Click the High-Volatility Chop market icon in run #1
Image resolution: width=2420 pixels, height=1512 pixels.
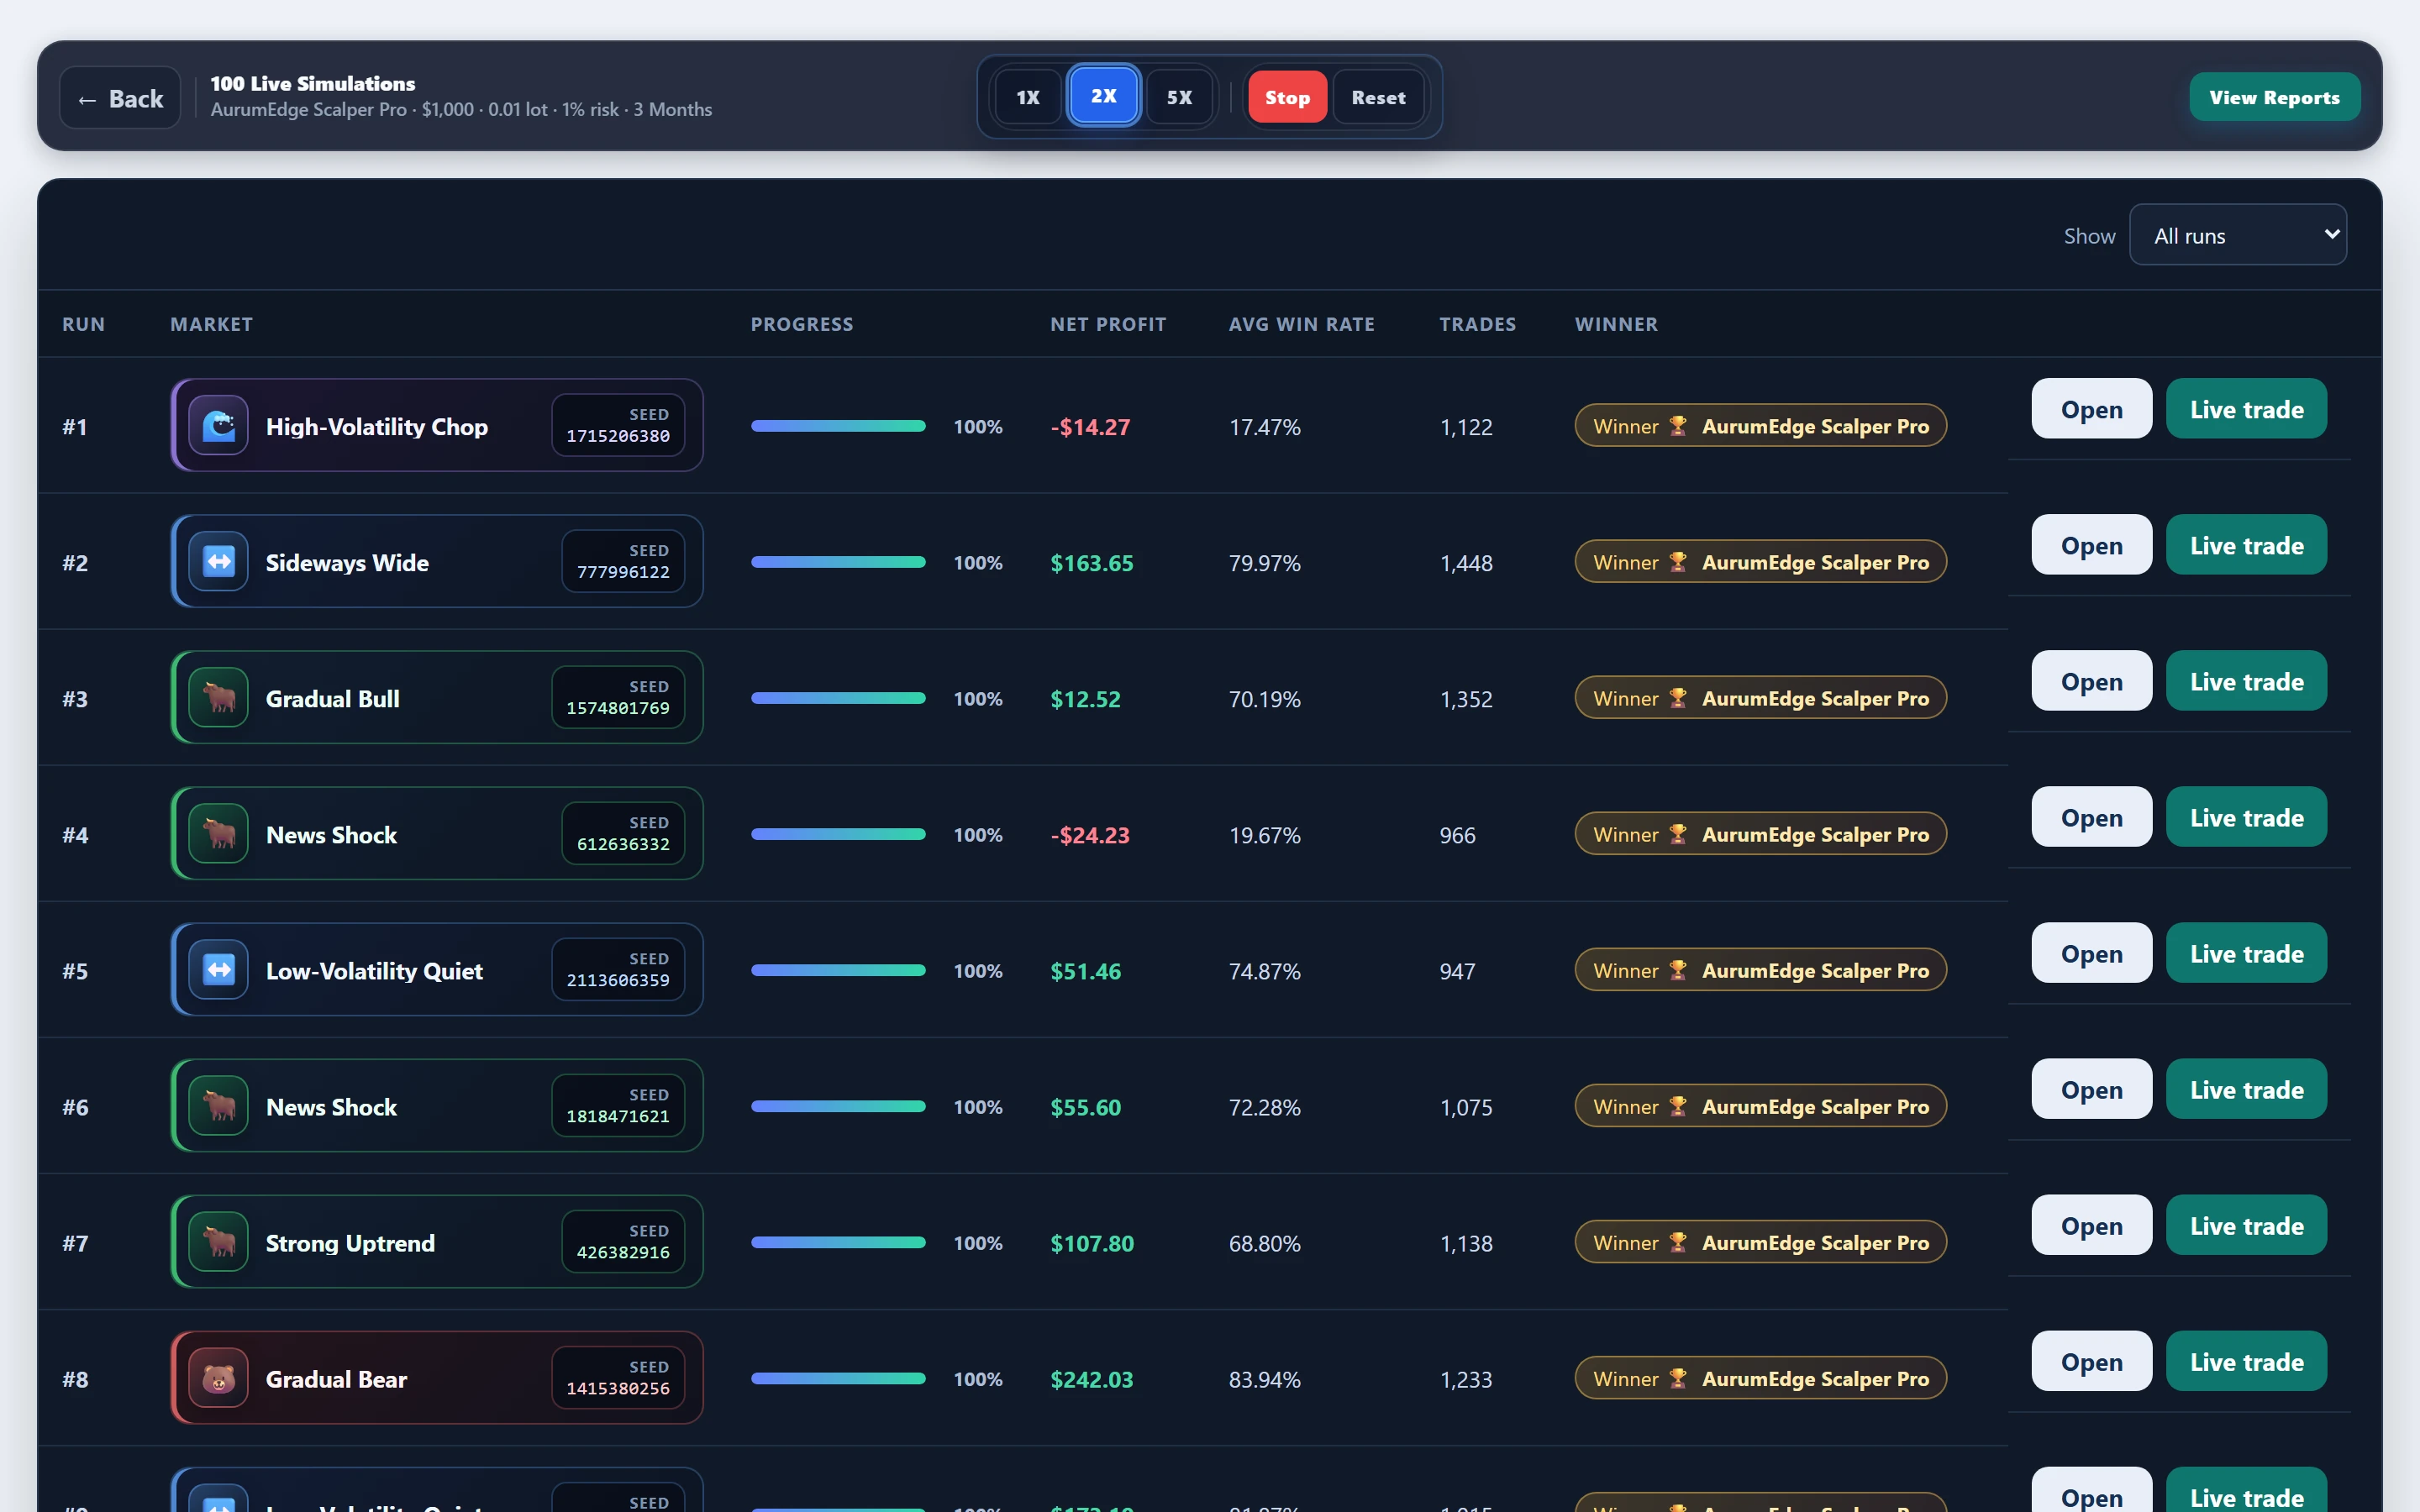[x=218, y=426]
